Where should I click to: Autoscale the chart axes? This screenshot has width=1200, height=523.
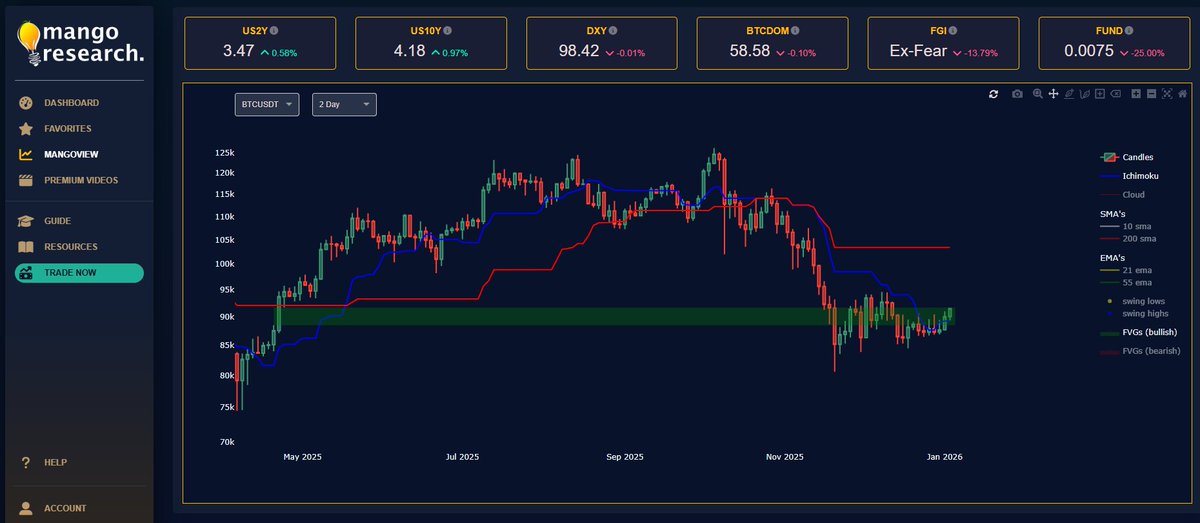(1167, 94)
